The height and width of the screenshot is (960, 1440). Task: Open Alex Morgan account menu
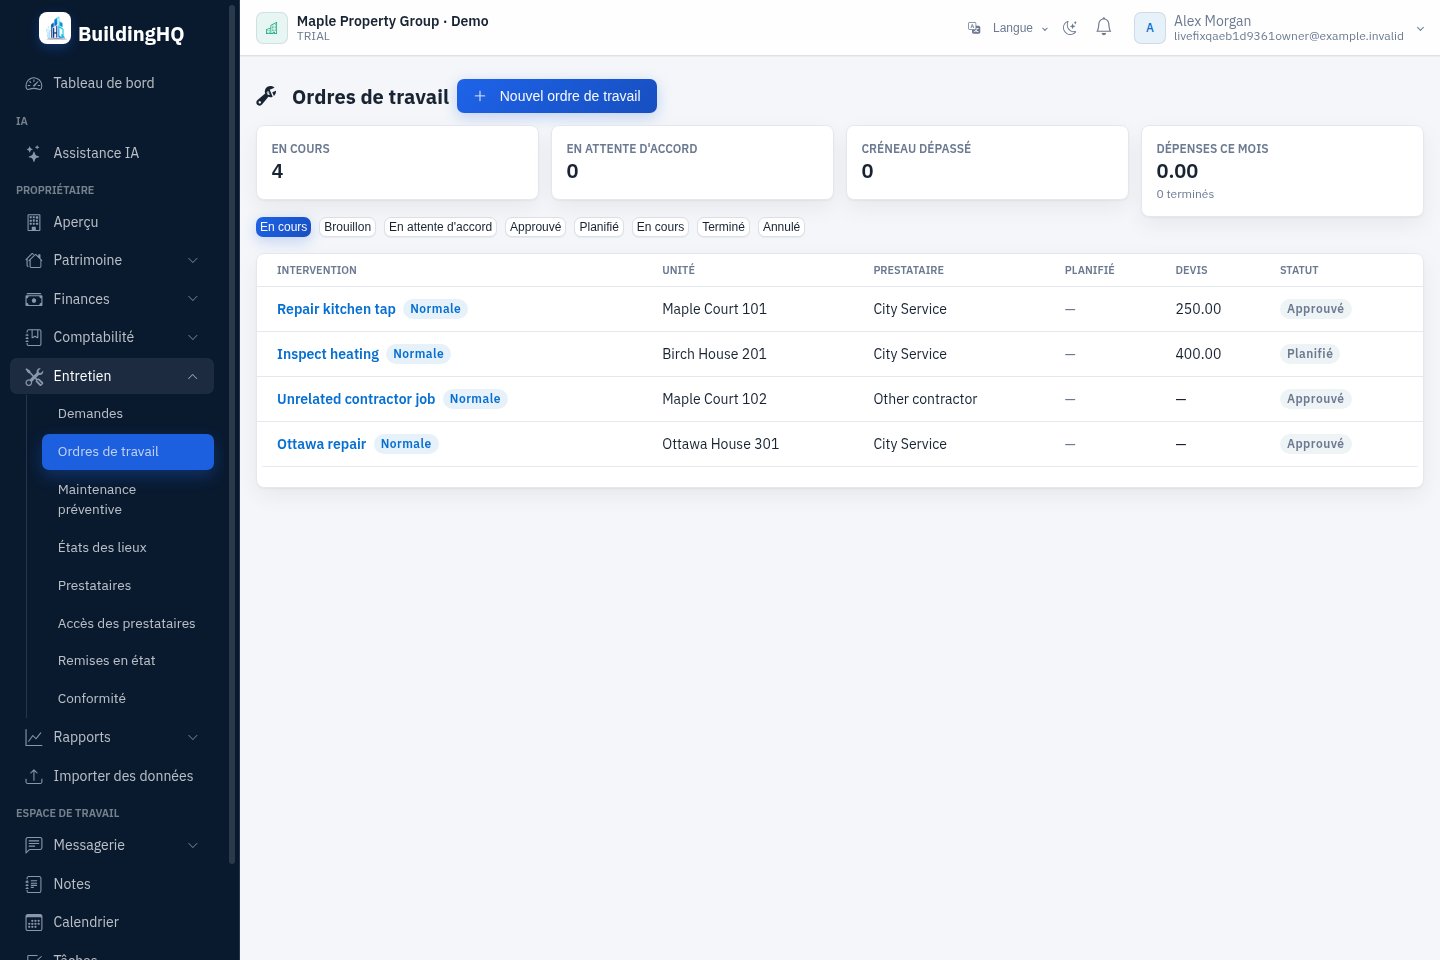(x=1280, y=28)
